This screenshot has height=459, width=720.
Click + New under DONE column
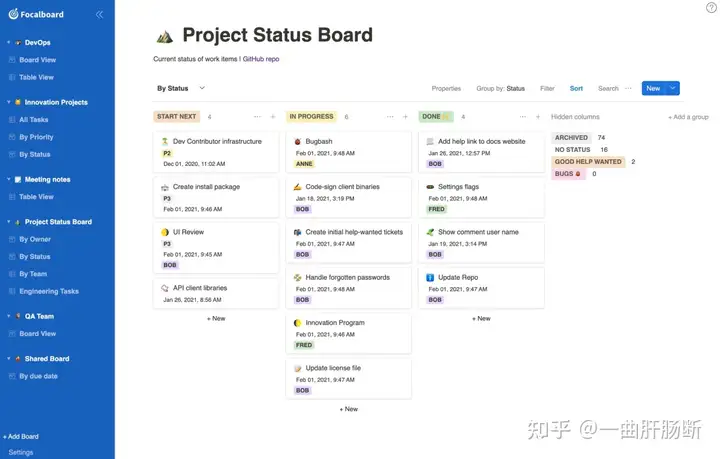(481, 318)
